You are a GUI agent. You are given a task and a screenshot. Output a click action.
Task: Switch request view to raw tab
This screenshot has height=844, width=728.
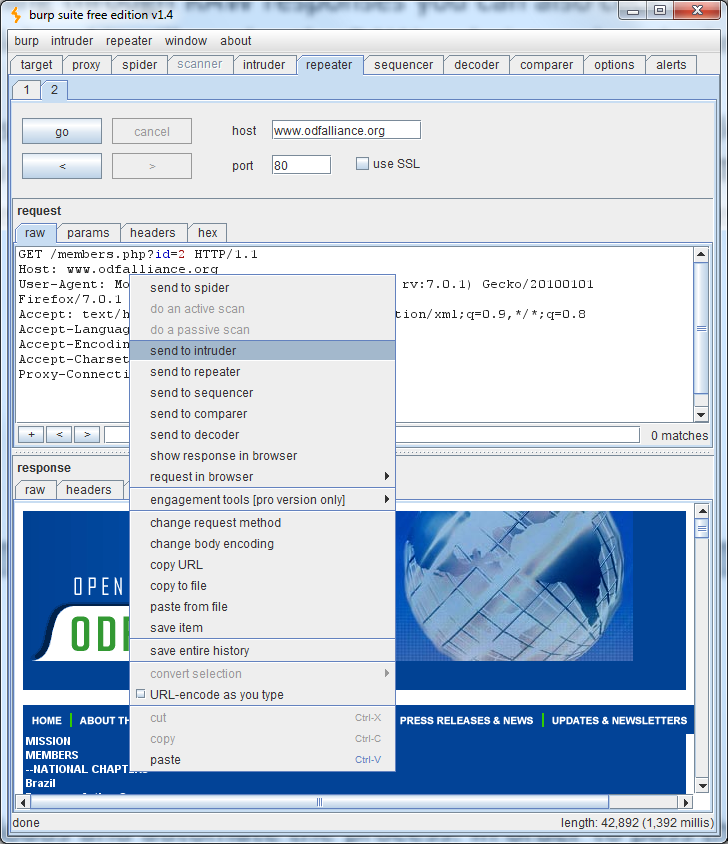[35, 233]
